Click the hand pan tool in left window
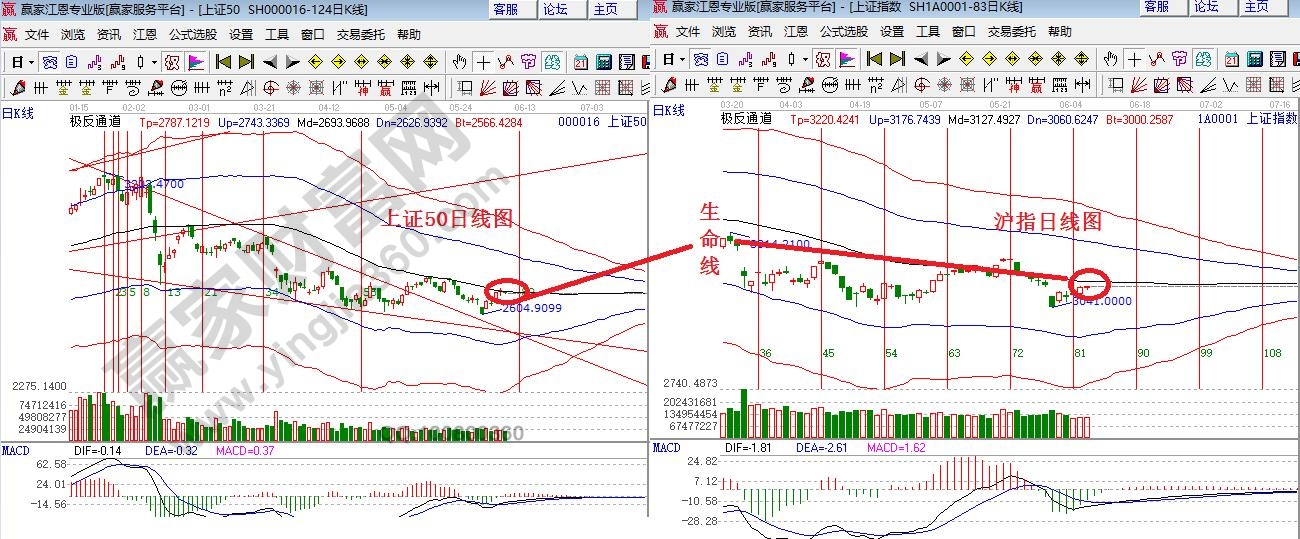The image size is (1300, 539). tap(460, 62)
